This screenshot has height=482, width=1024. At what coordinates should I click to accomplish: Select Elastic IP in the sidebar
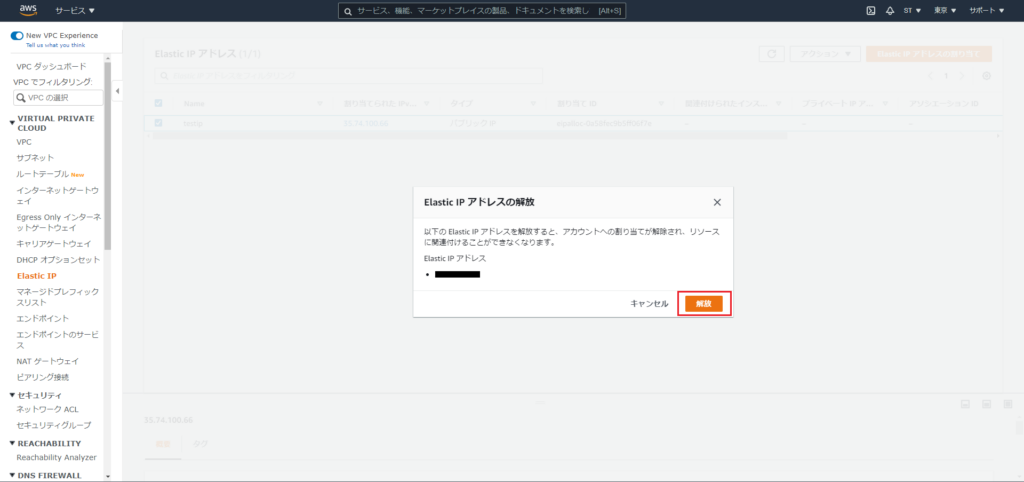pyautogui.click(x=37, y=275)
